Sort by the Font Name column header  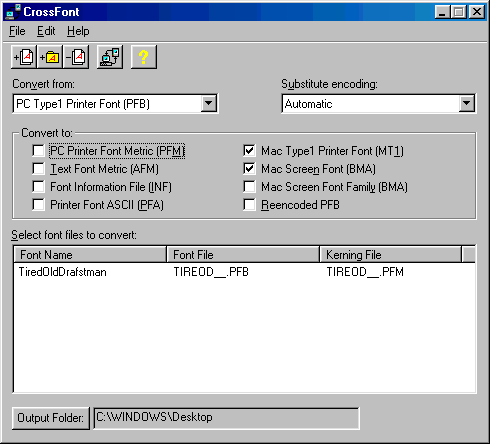coord(90,255)
